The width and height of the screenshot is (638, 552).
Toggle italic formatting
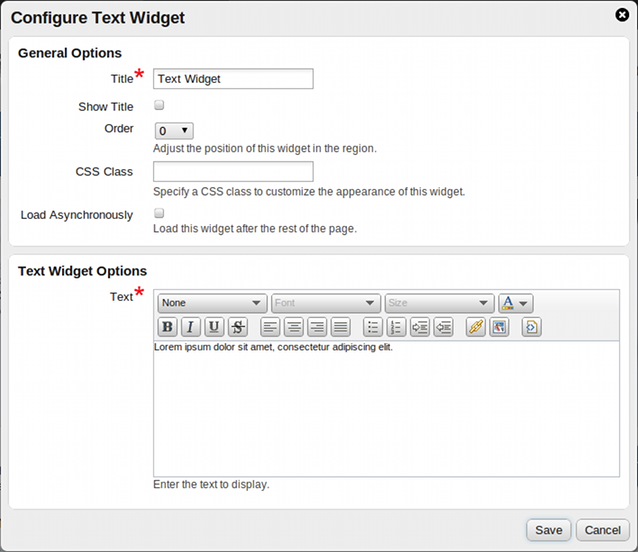tap(190, 327)
